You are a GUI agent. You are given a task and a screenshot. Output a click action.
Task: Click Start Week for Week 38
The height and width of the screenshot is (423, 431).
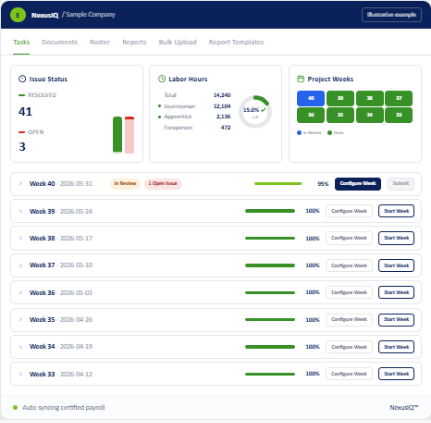pos(396,238)
